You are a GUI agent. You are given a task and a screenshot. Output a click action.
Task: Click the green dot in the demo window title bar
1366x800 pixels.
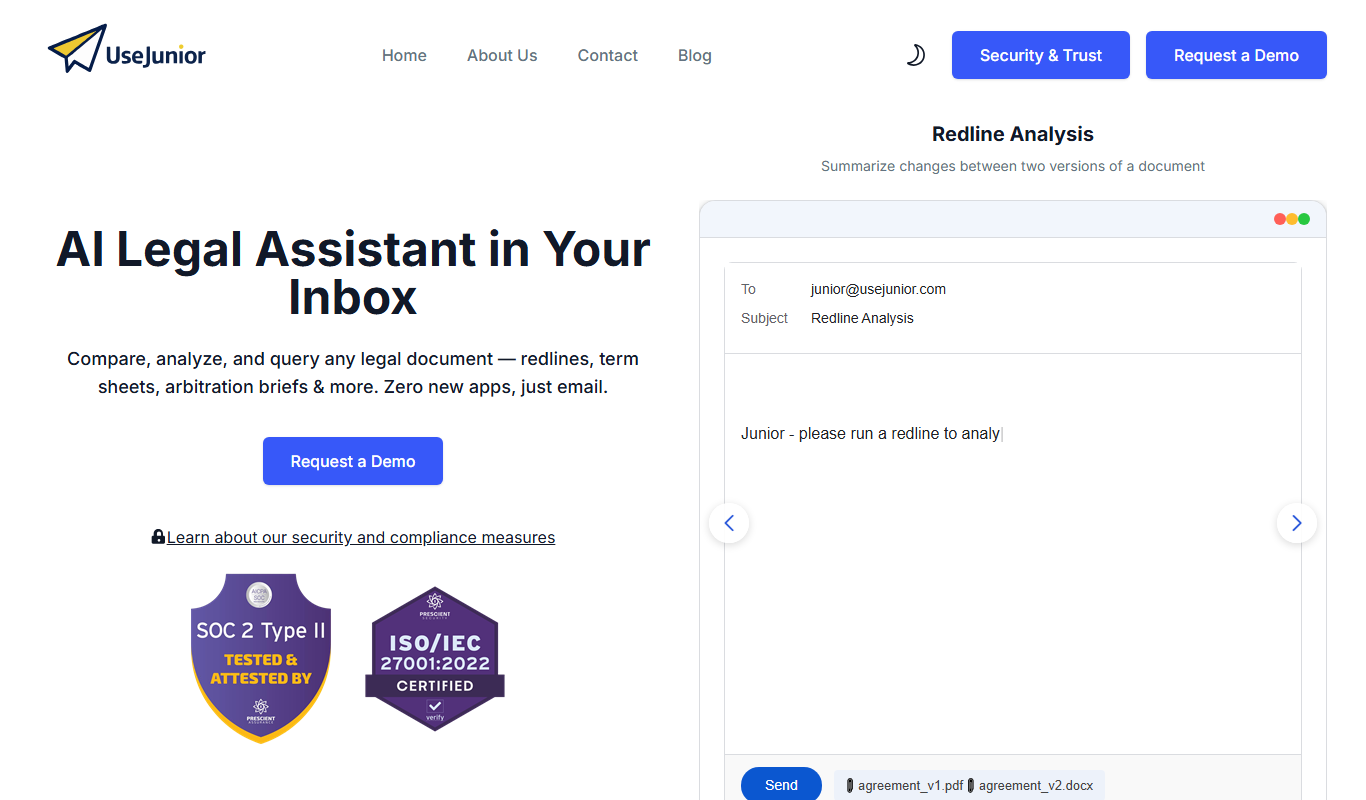pyautogui.click(x=1304, y=219)
